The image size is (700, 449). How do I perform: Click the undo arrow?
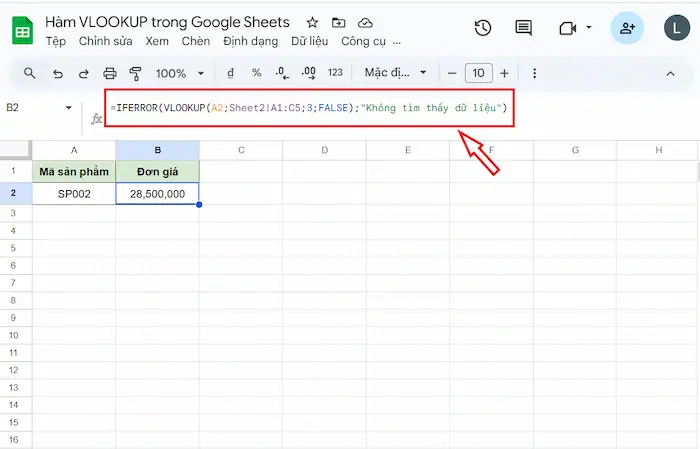pyautogui.click(x=57, y=73)
